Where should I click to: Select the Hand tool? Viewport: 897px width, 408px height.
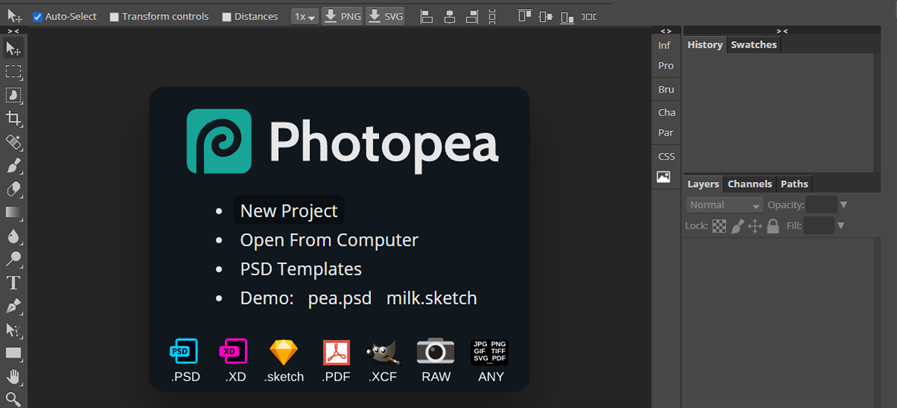pos(13,377)
